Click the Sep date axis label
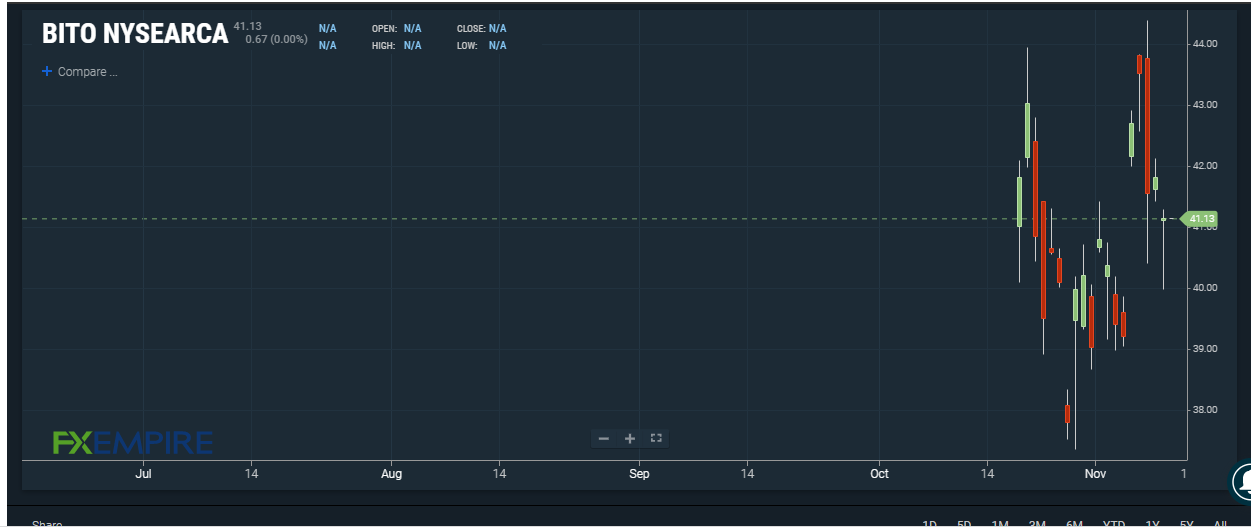The image size is (1251, 531). (x=639, y=474)
